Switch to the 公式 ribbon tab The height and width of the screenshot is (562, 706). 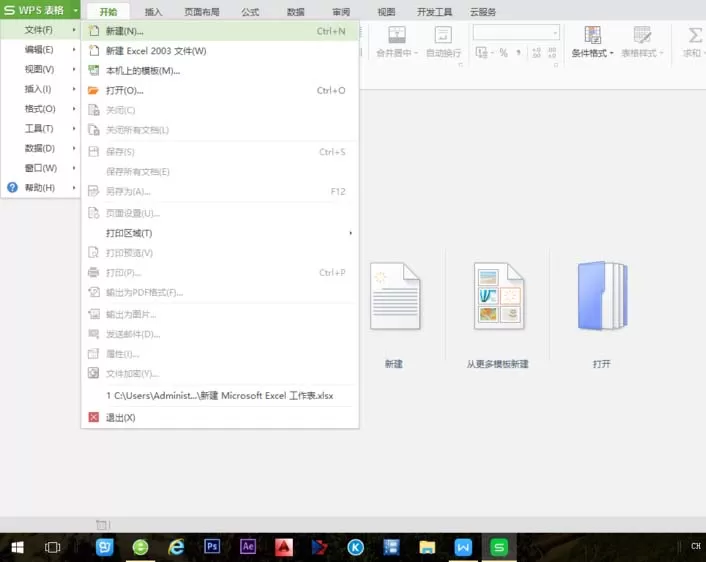point(250,12)
